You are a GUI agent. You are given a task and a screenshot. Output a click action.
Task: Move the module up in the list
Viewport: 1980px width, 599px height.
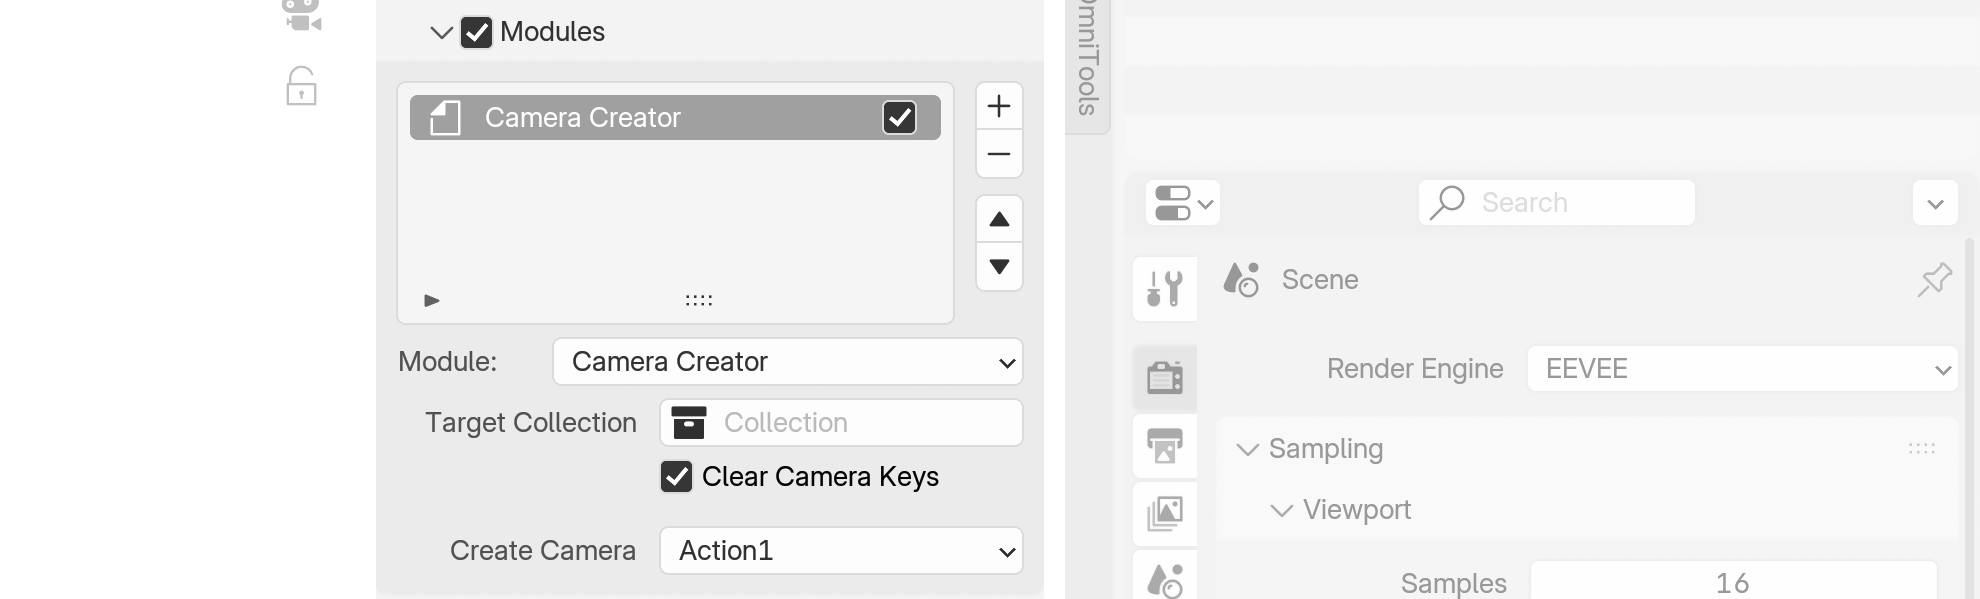998,220
